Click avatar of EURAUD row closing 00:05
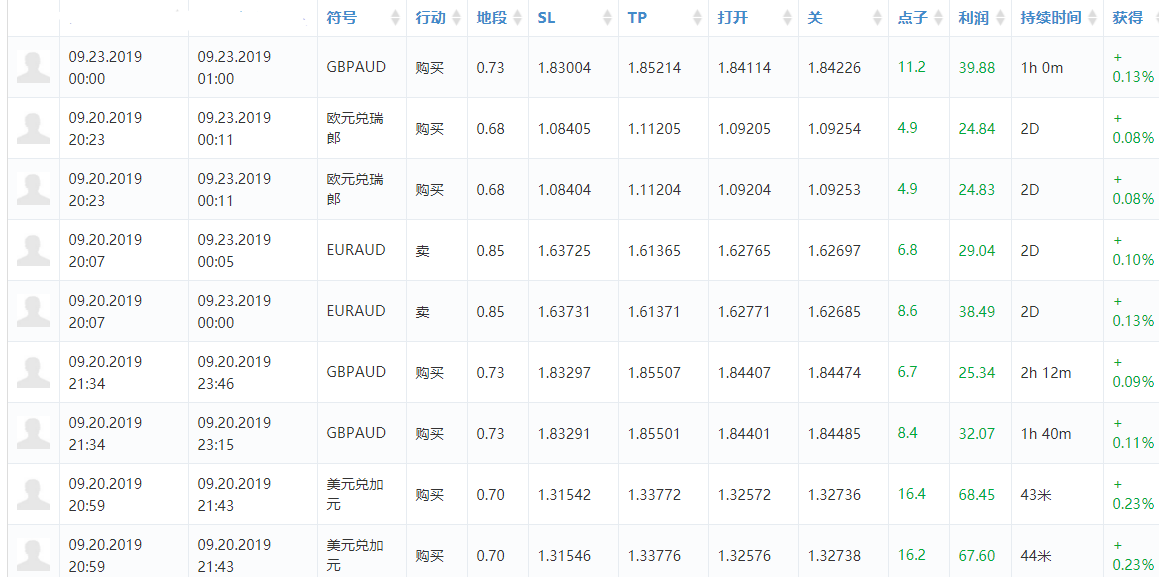The width and height of the screenshot is (1159, 577). (x=33, y=250)
